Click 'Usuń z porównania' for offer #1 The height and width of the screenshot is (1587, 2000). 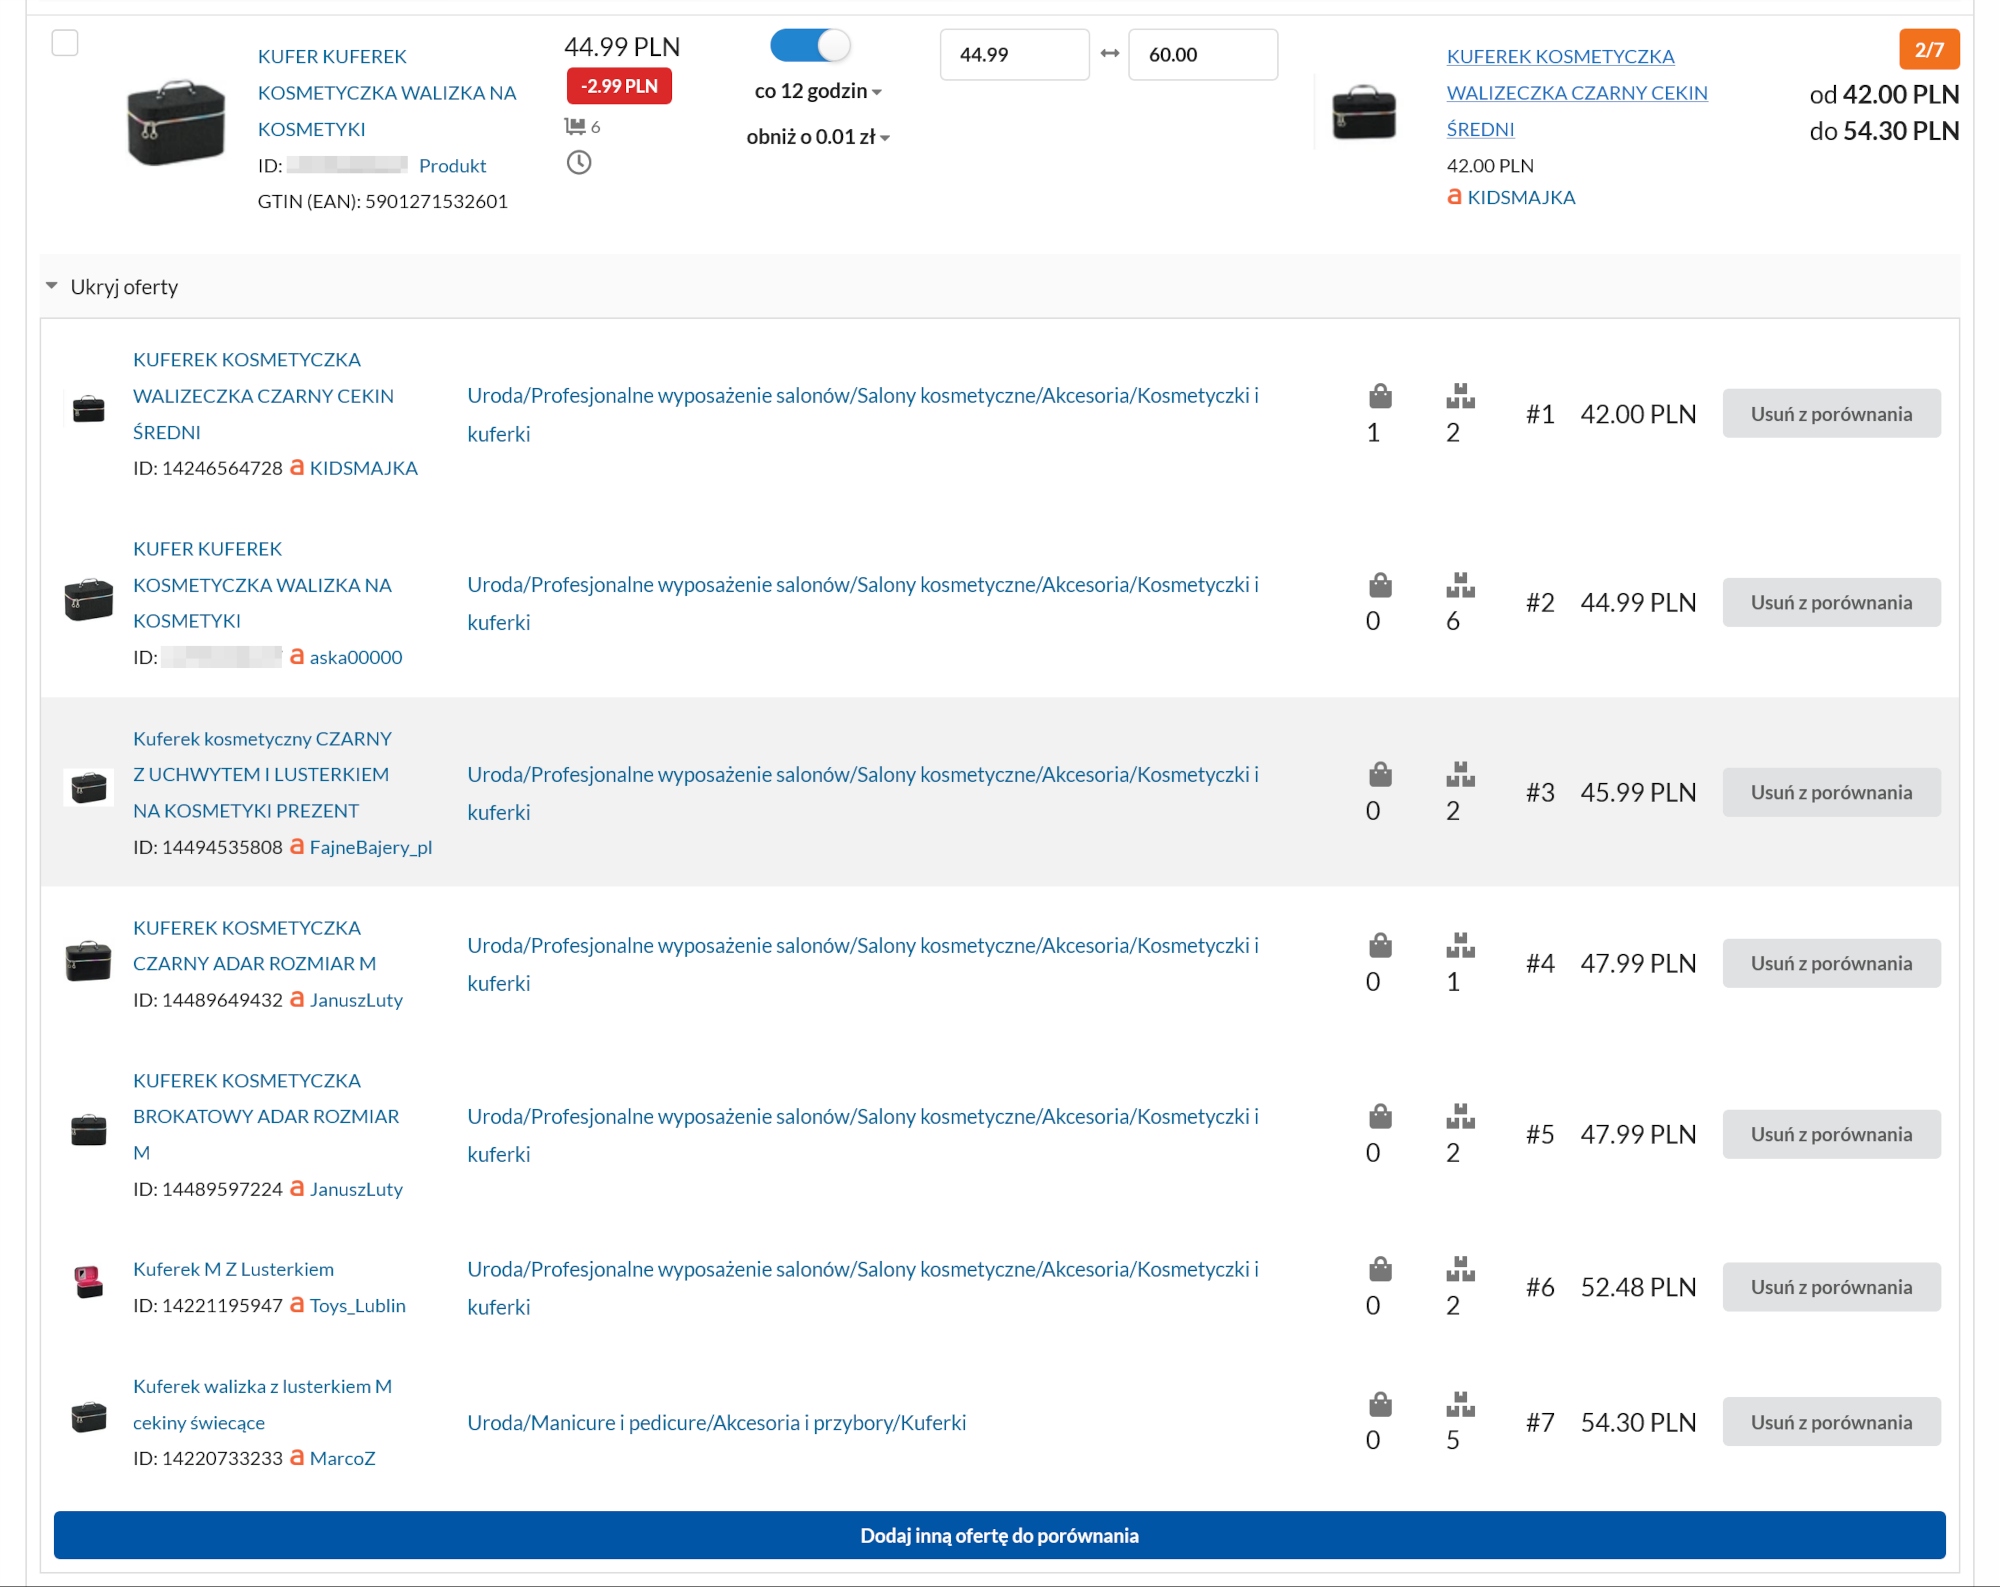coord(1830,414)
